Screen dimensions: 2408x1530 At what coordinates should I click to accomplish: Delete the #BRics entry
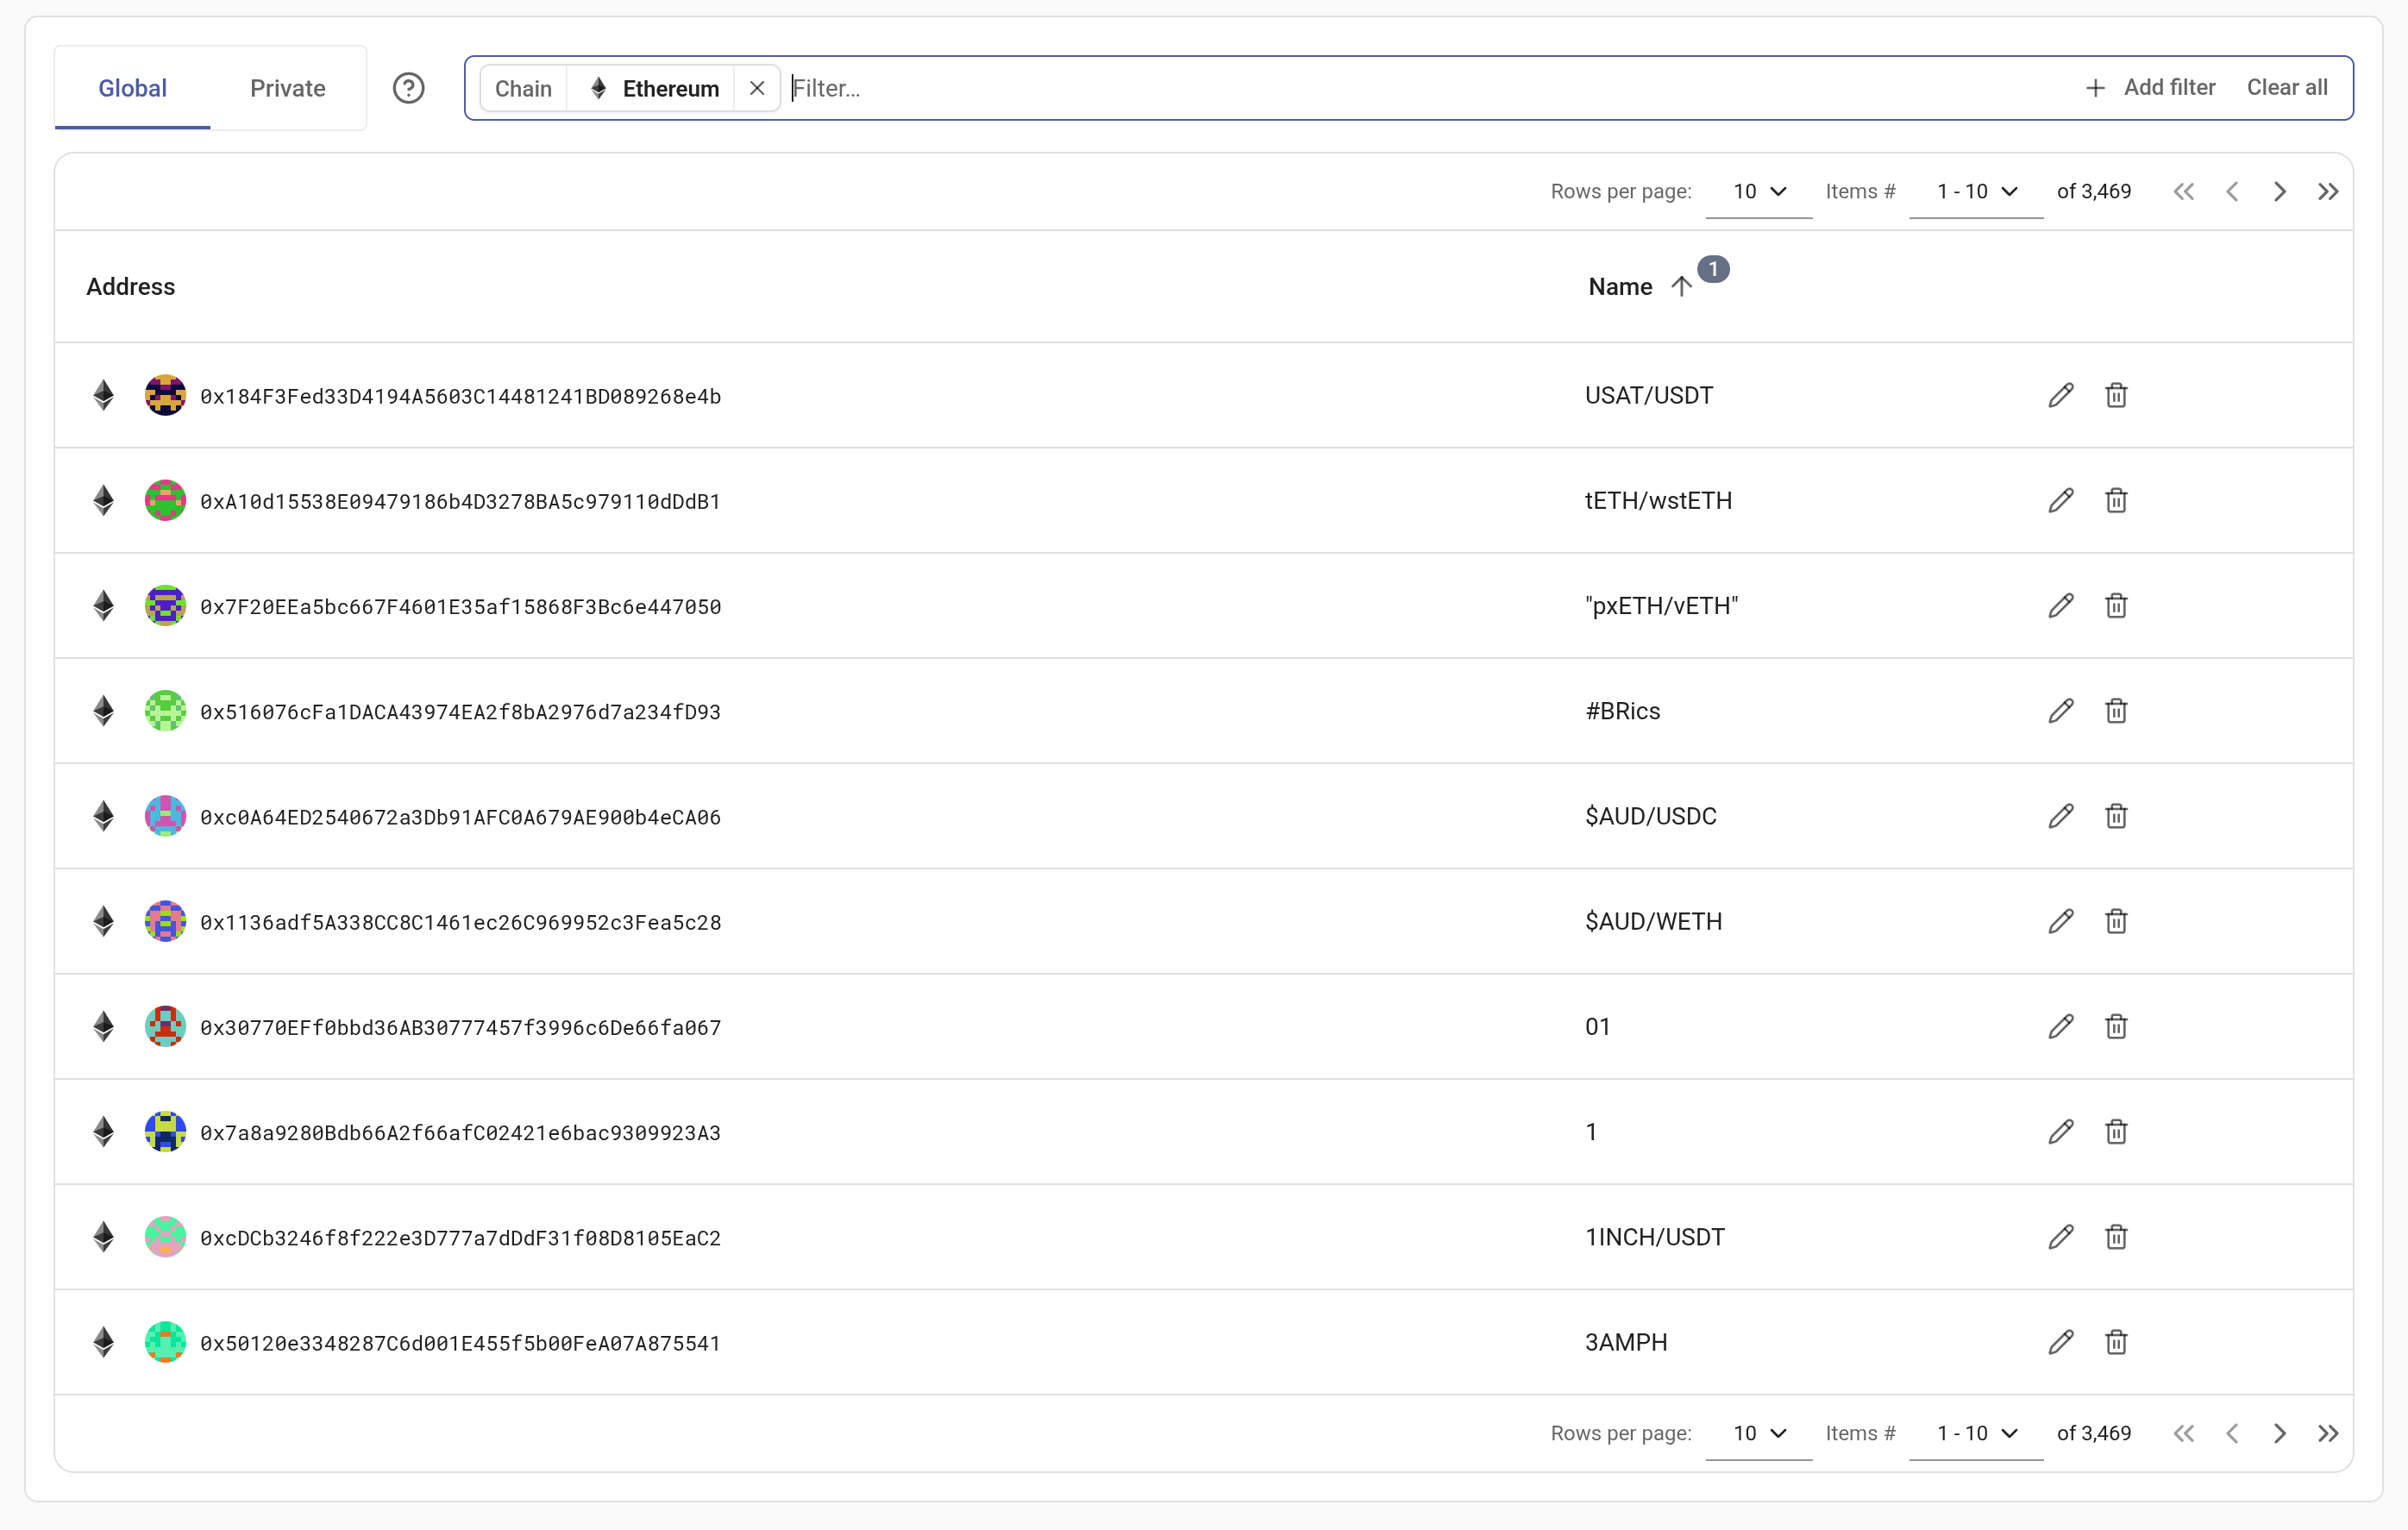point(2116,711)
